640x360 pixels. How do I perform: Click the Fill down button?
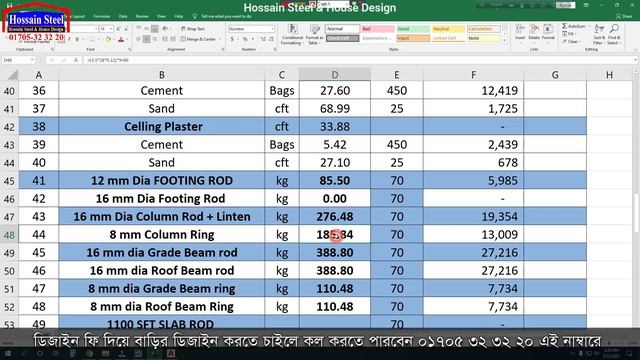pyautogui.click(x=569, y=34)
